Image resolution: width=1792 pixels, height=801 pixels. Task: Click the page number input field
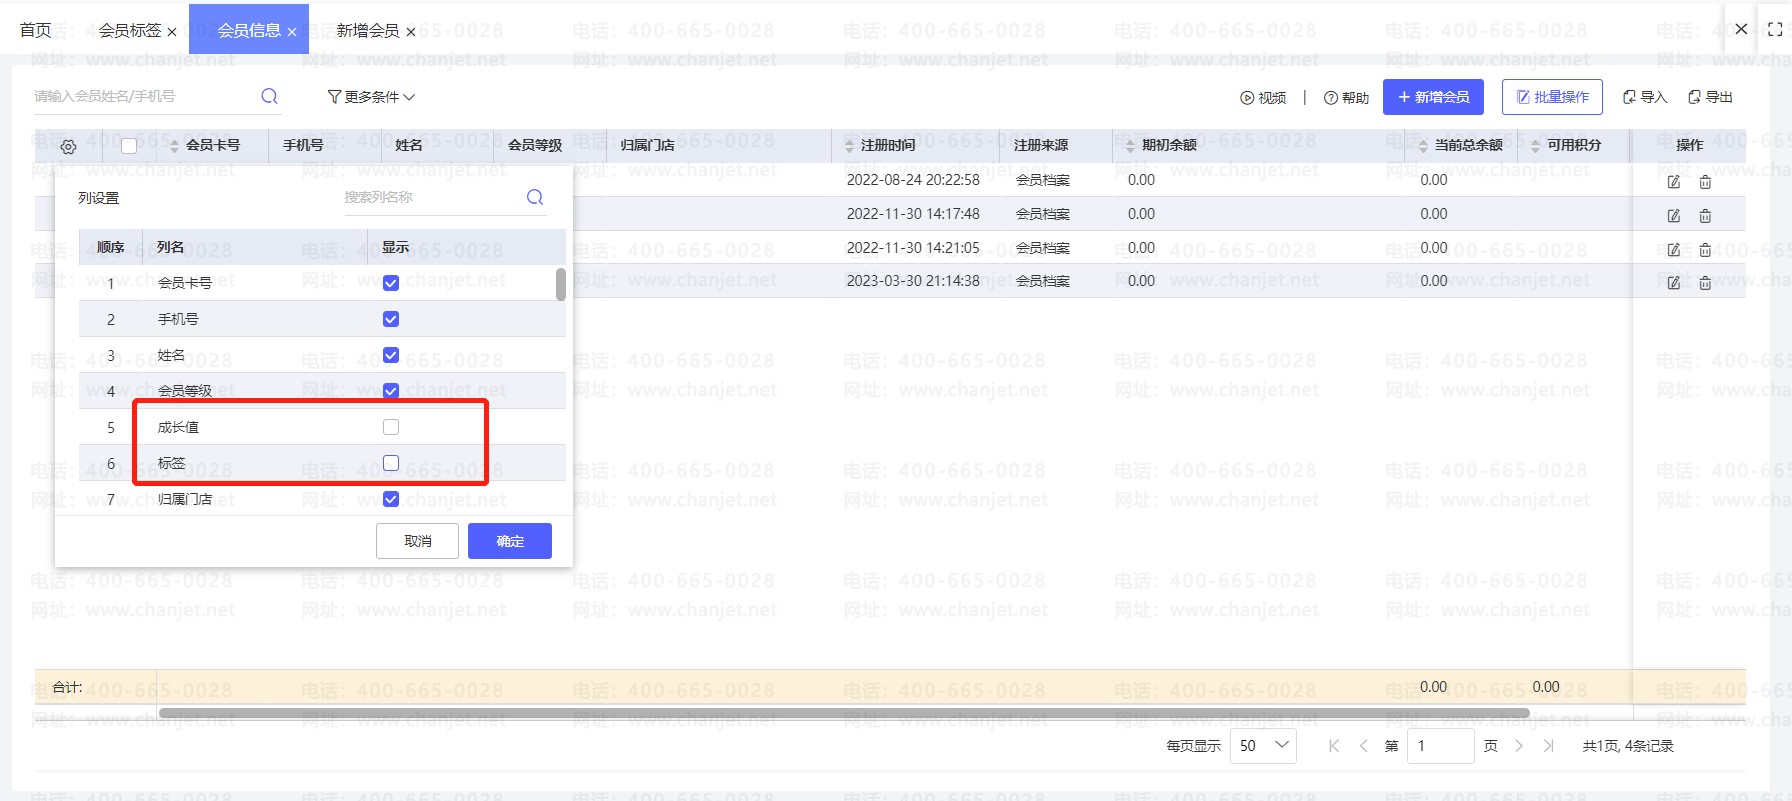(x=1440, y=746)
